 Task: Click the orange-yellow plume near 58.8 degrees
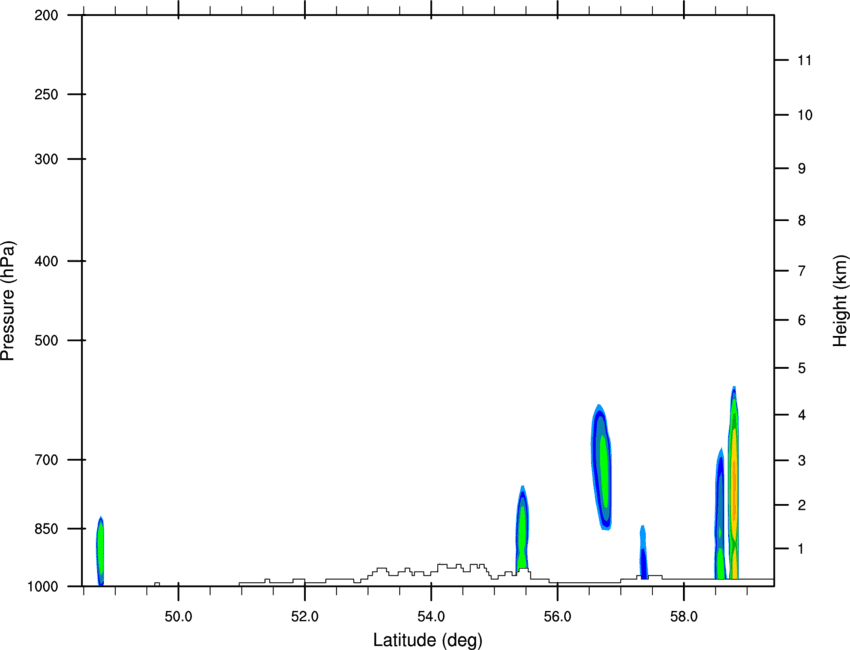click(x=733, y=482)
